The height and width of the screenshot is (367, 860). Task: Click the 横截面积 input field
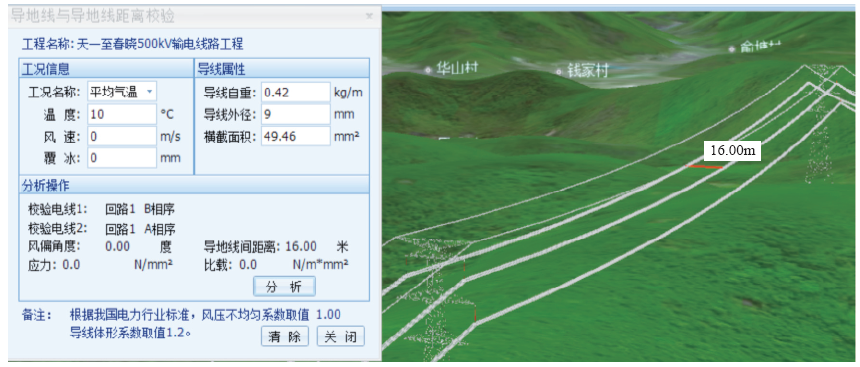(296, 136)
